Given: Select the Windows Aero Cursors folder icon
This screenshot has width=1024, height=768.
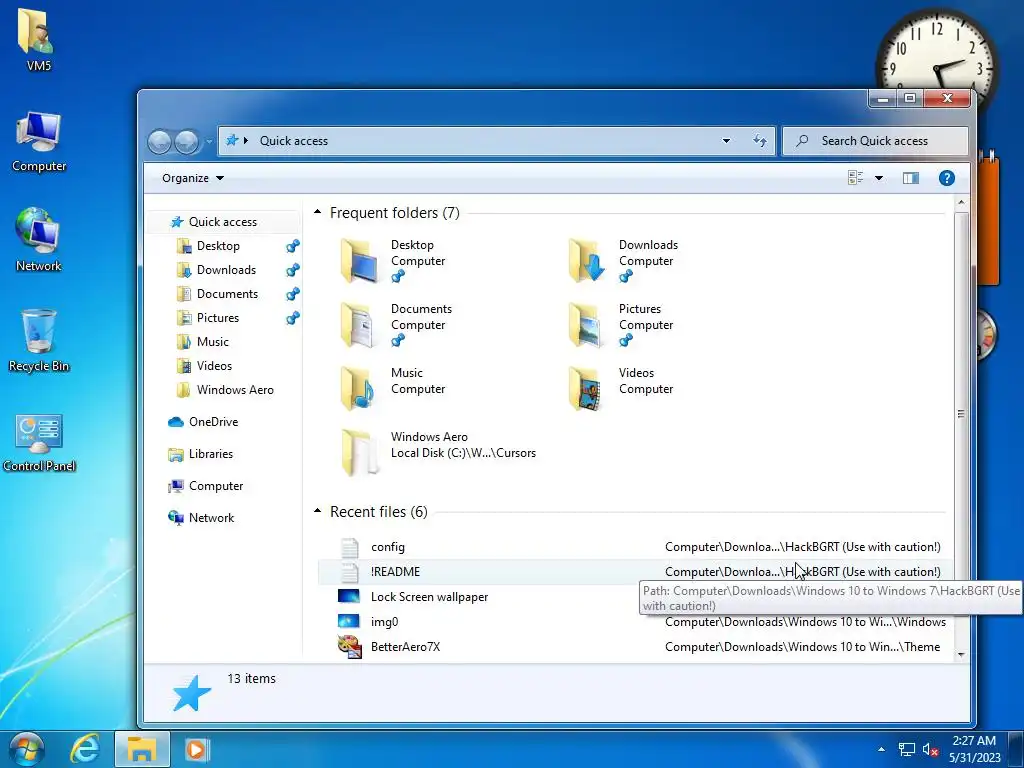Looking at the screenshot, I should pyautogui.click(x=358, y=453).
